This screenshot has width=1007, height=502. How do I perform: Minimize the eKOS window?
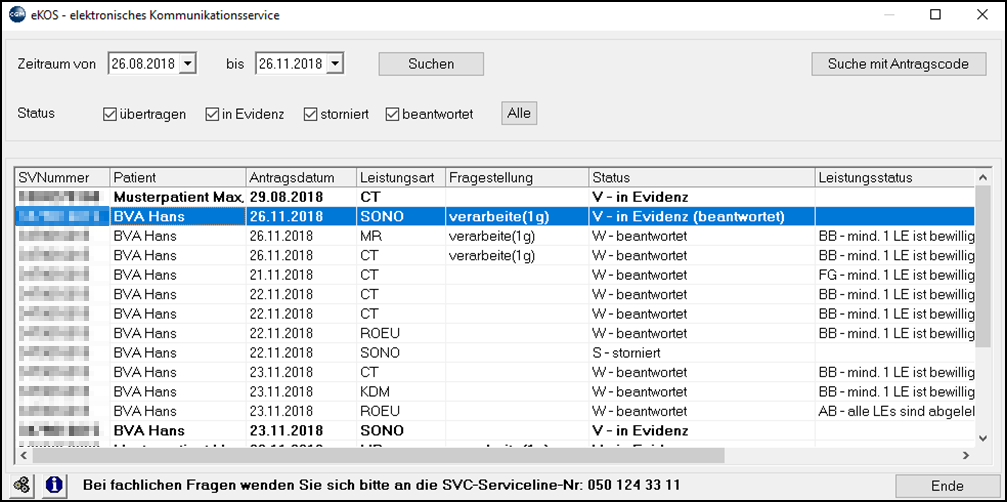pyautogui.click(x=889, y=15)
